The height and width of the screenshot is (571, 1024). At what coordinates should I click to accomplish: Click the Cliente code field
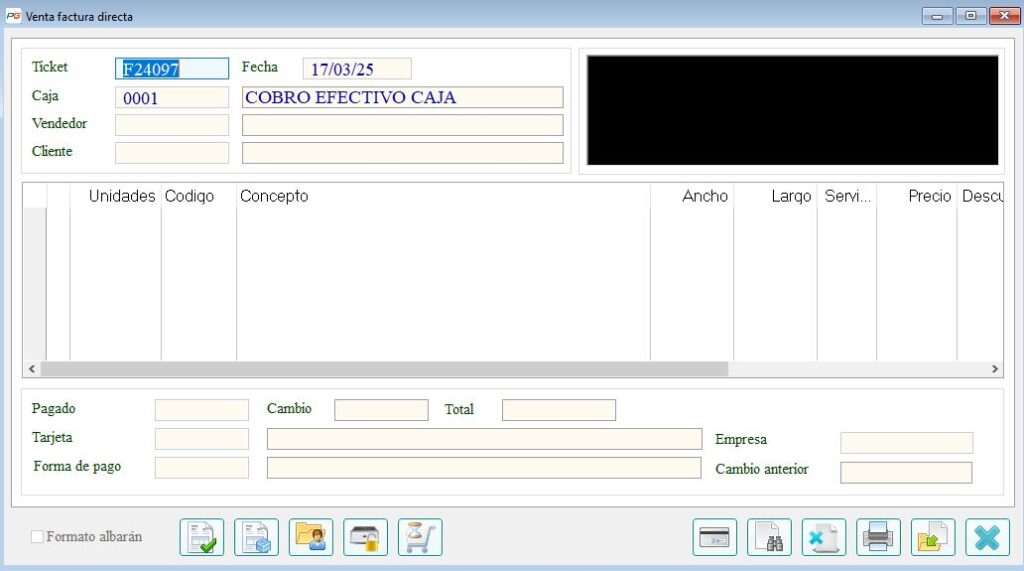point(172,153)
